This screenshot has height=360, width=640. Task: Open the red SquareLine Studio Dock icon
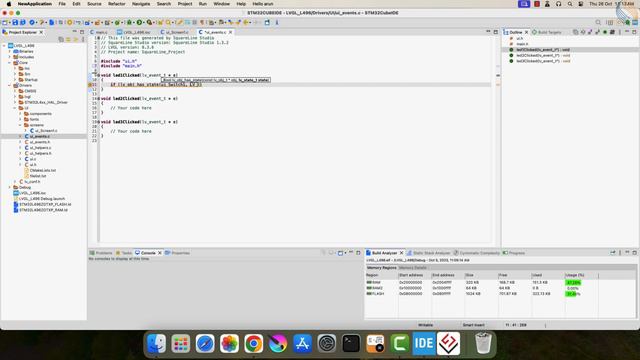(x=448, y=343)
